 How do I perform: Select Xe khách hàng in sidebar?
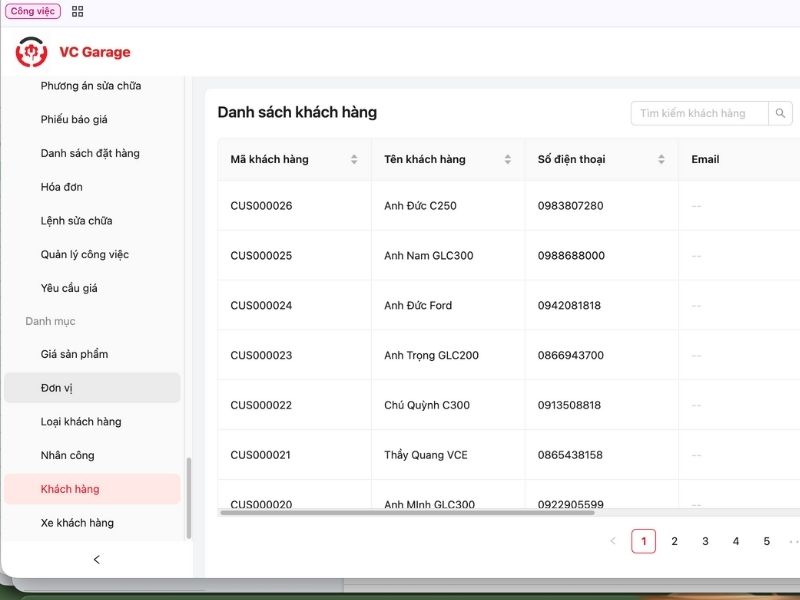click(77, 523)
